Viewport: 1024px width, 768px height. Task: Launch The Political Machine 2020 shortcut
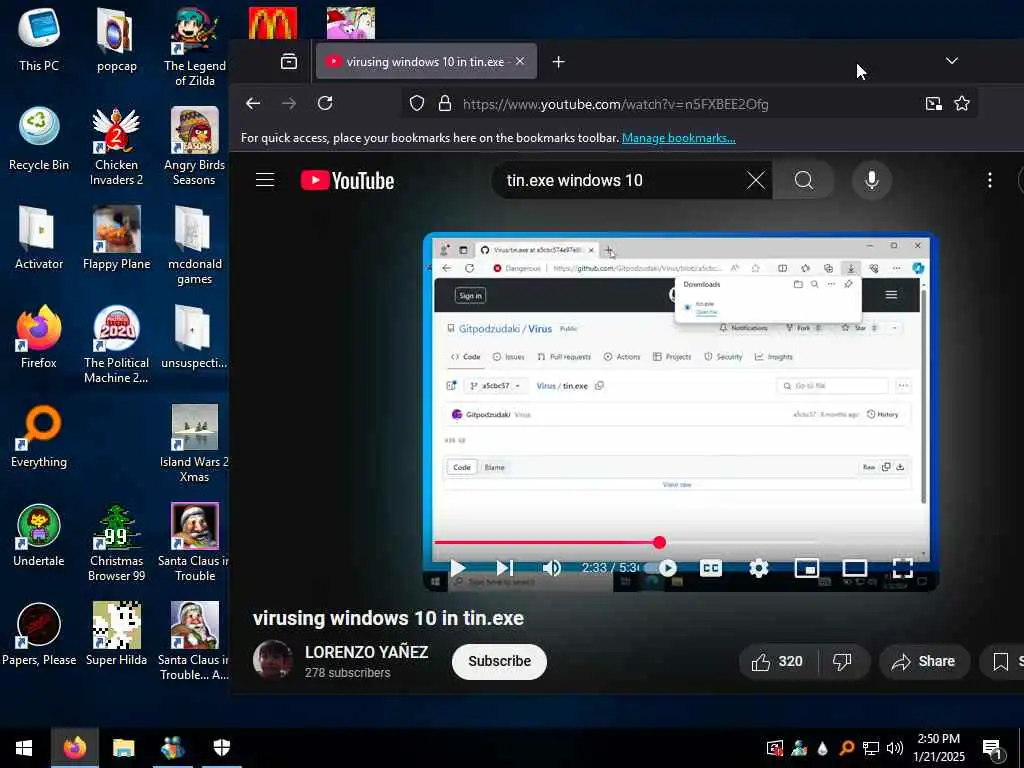pyautogui.click(x=116, y=345)
